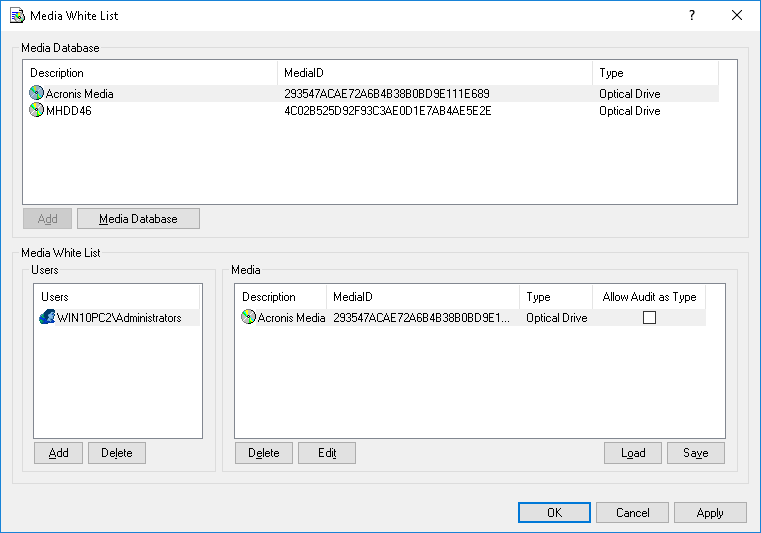Screen dimensions: 761x533
Task: Open the Media Database button
Action: 138,219
